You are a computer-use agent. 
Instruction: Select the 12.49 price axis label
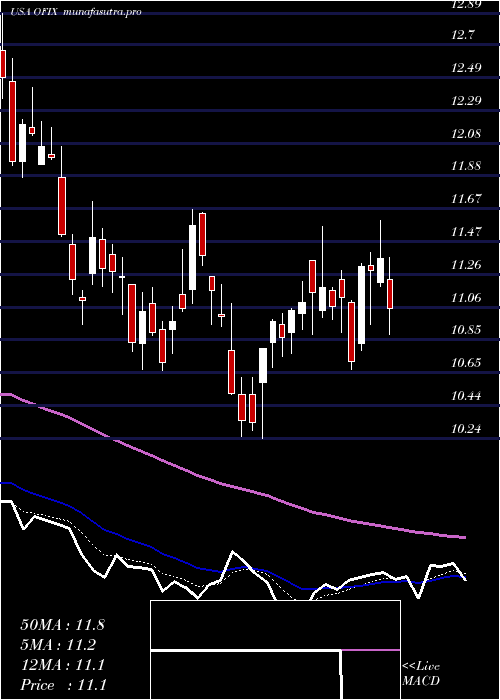coord(467,68)
